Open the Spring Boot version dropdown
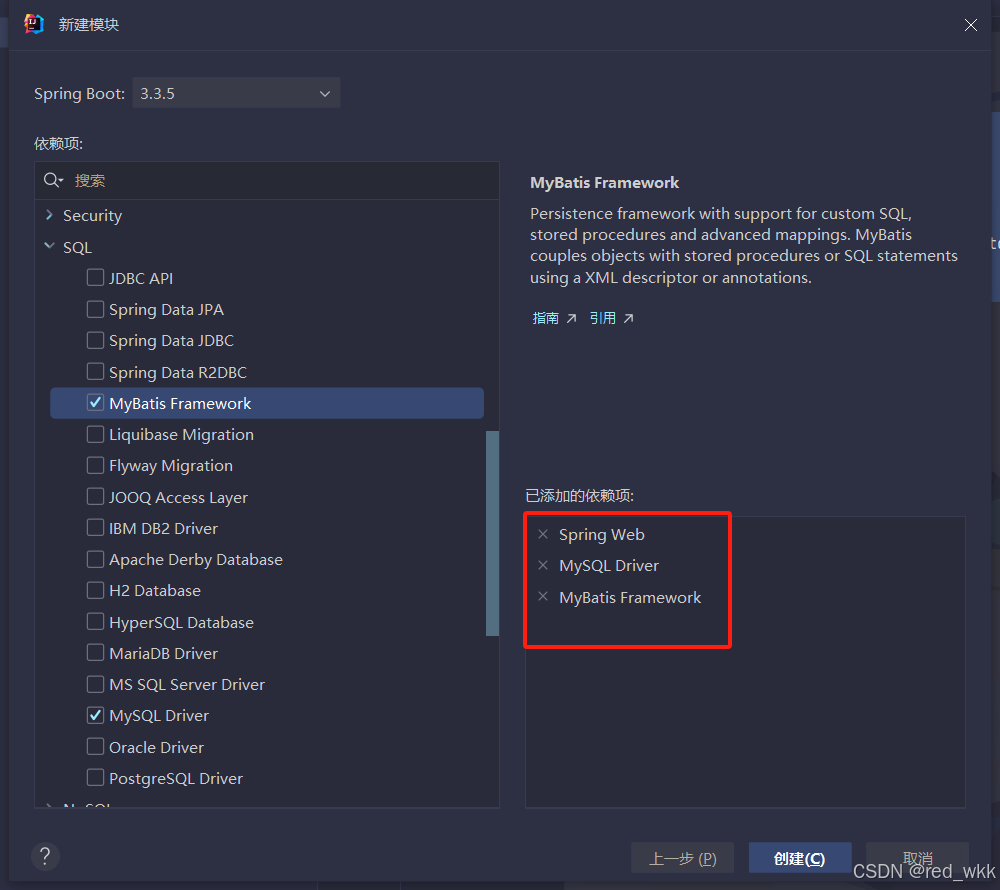Image resolution: width=1000 pixels, height=890 pixels. (236, 93)
